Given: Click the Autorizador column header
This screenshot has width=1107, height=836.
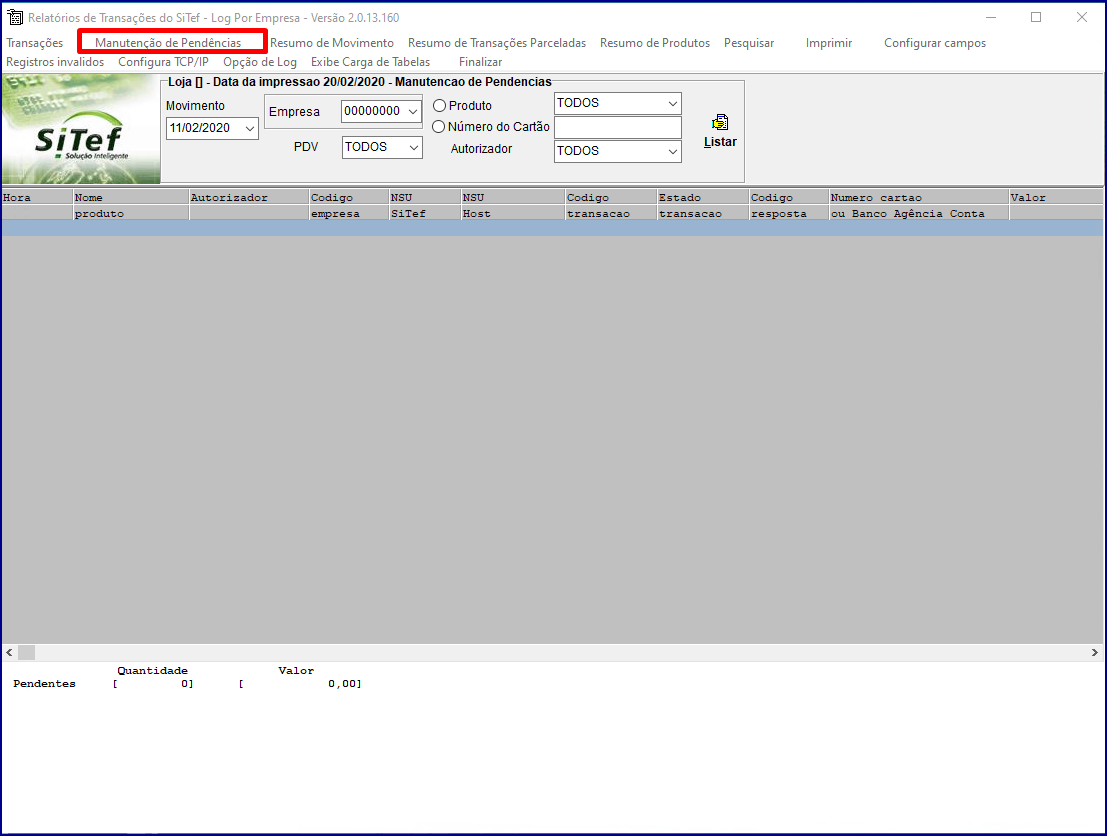Looking at the screenshot, I should pyautogui.click(x=249, y=205).
